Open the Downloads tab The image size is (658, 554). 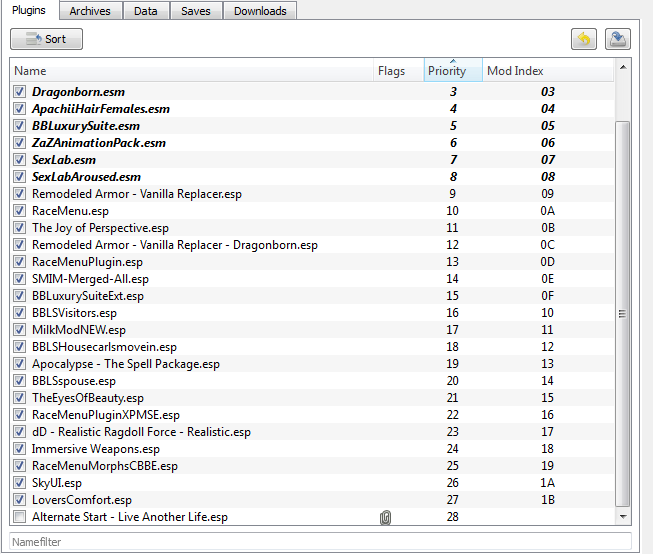(x=260, y=11)
